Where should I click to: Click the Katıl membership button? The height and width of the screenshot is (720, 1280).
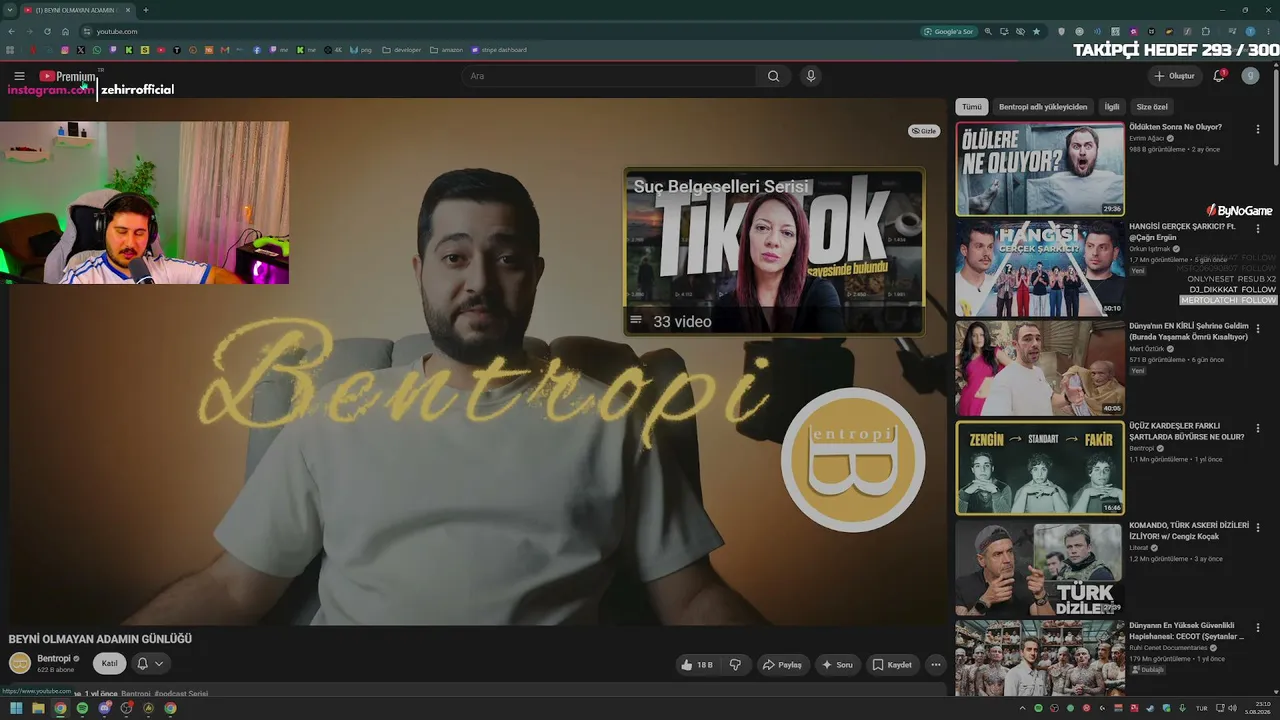click(x=110, y=663)
